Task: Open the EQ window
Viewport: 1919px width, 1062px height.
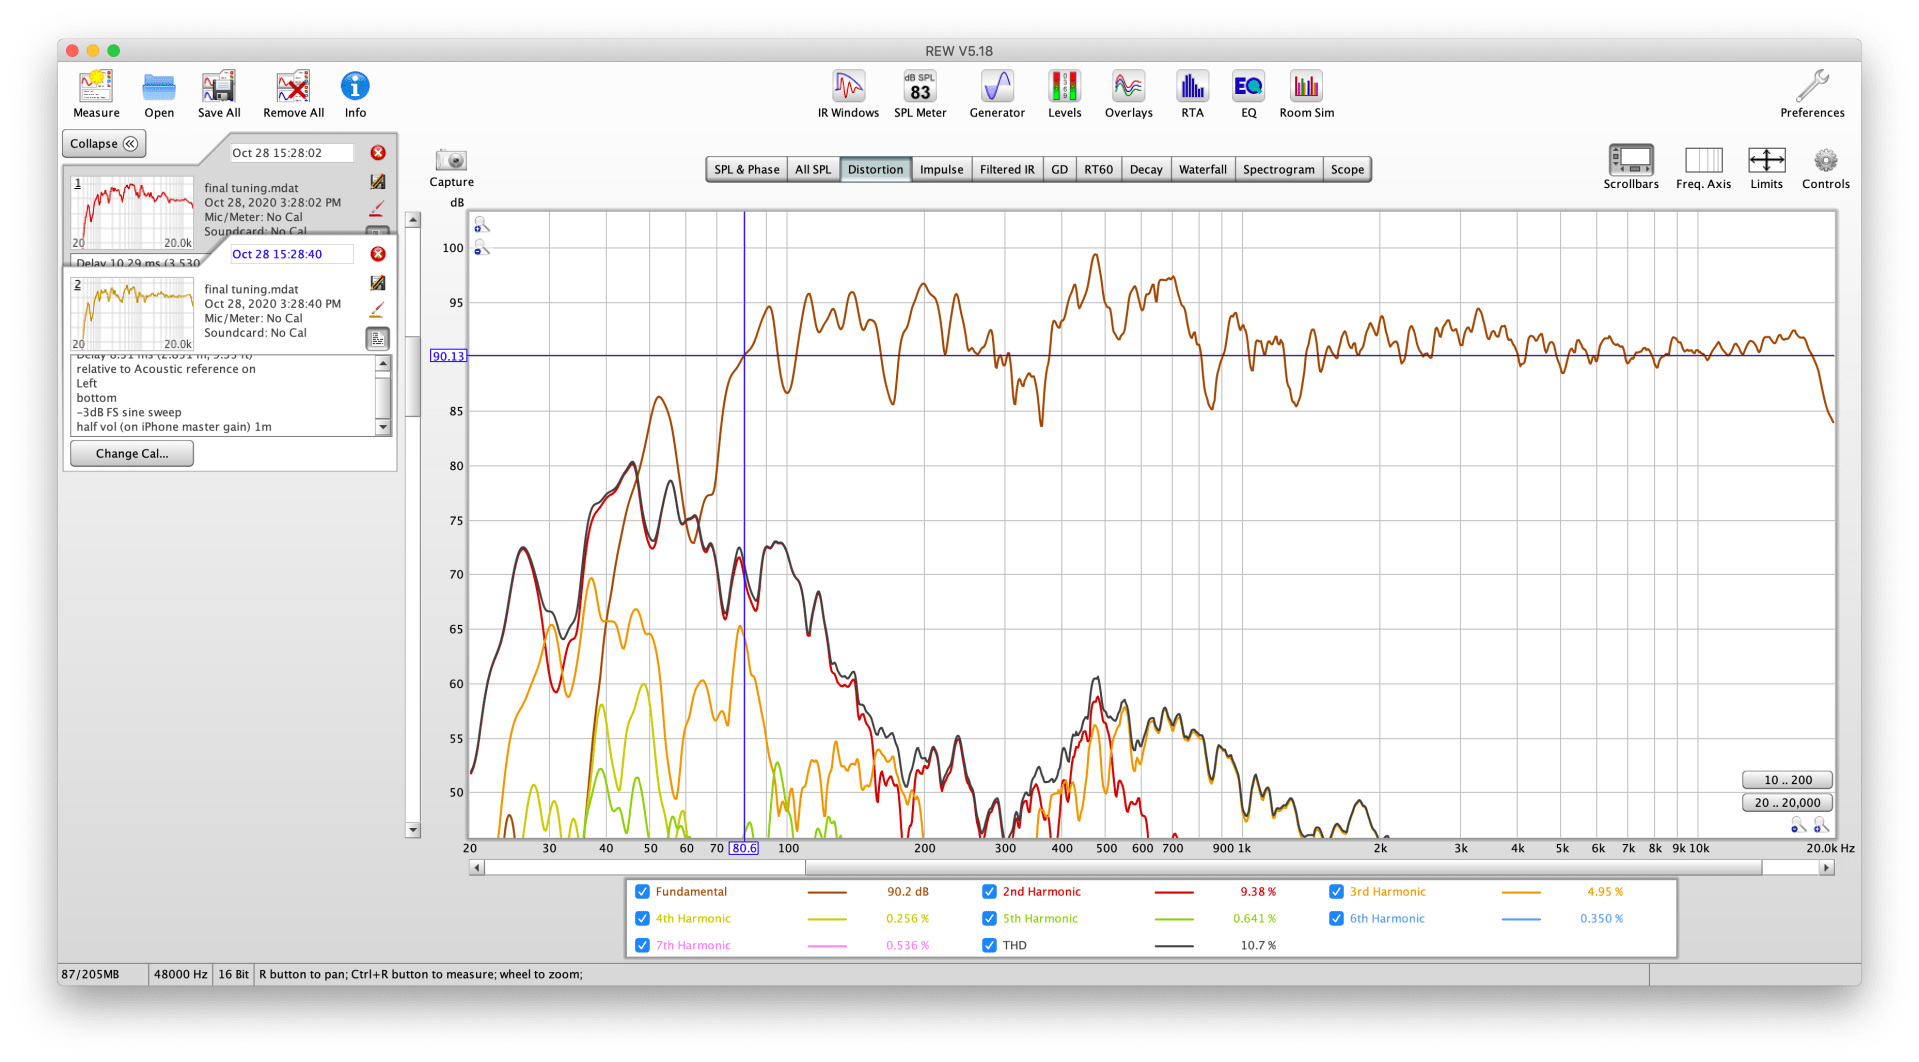Action: pyautogui.click(x=1248, y=88)
